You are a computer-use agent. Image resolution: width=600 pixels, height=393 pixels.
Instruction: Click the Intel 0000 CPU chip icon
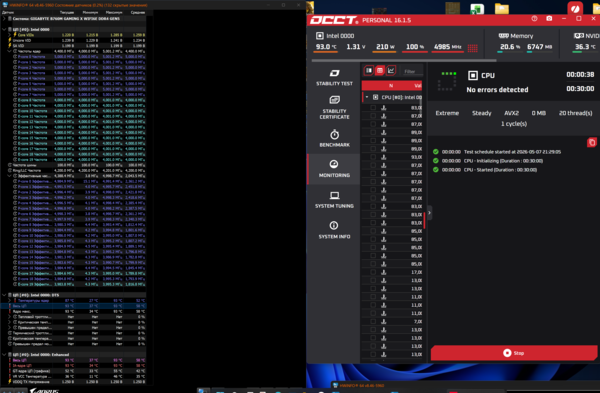pyautogui.click(x=320, y=36)
